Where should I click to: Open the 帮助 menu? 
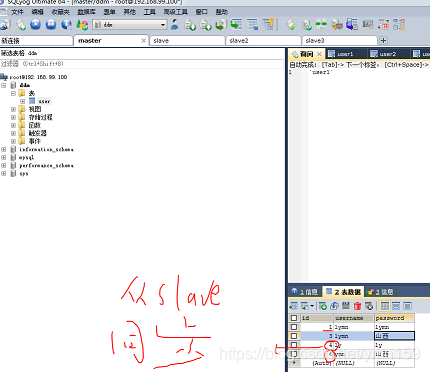(222, 12)
